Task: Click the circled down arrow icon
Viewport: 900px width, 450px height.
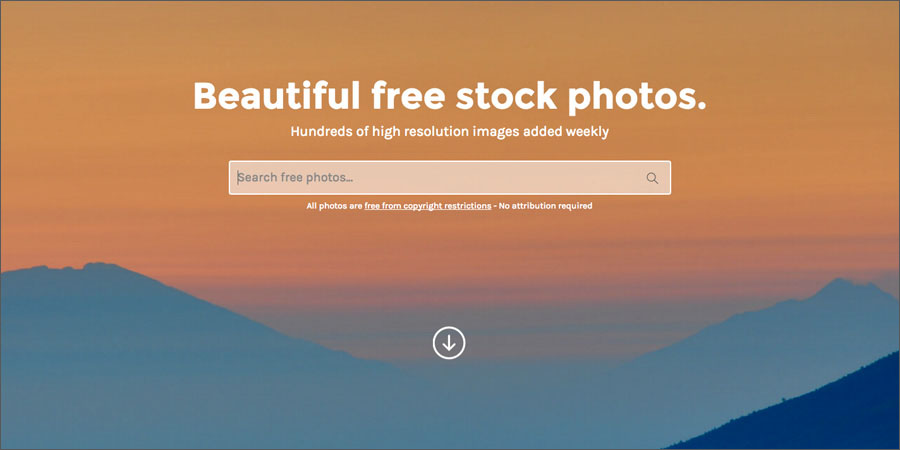Action: (449, 343)
